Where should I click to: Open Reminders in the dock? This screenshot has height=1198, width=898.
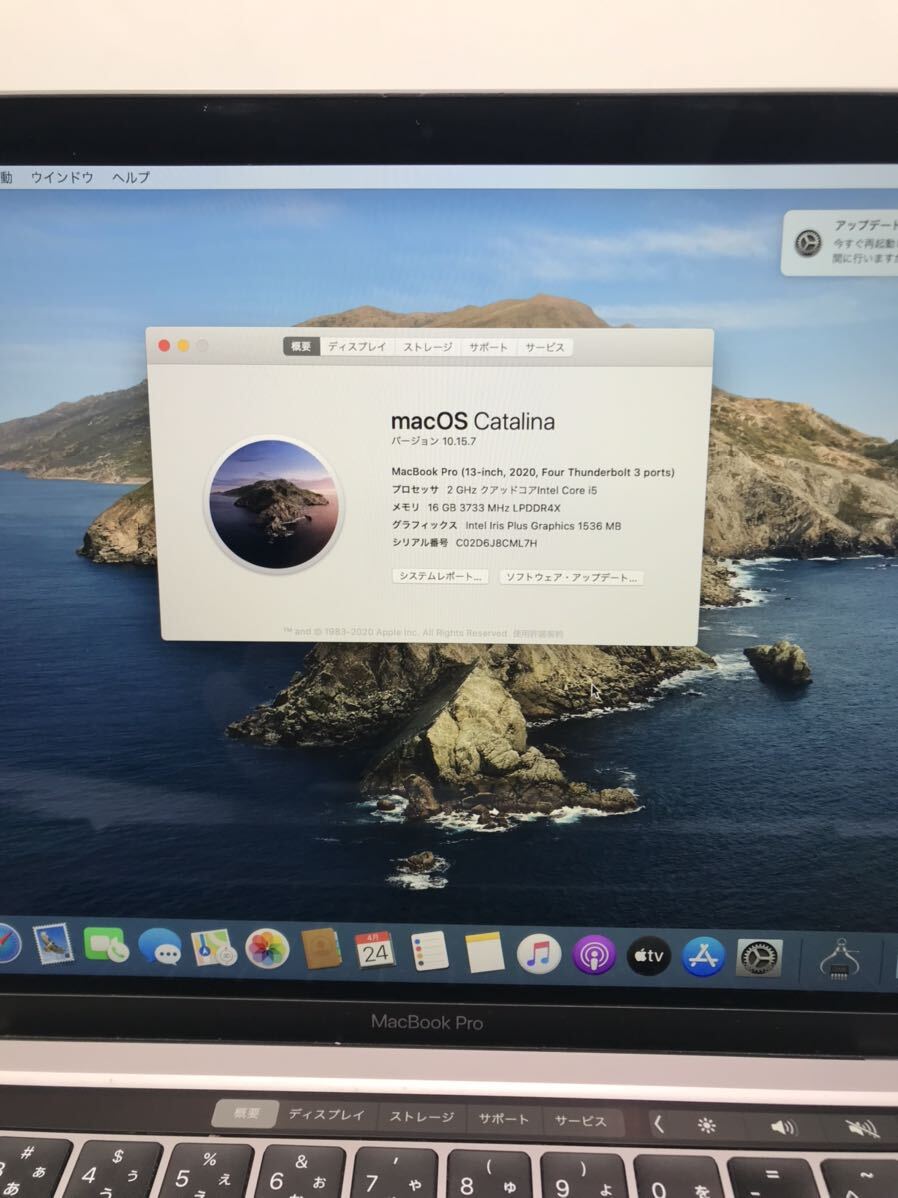click(429, 952)
